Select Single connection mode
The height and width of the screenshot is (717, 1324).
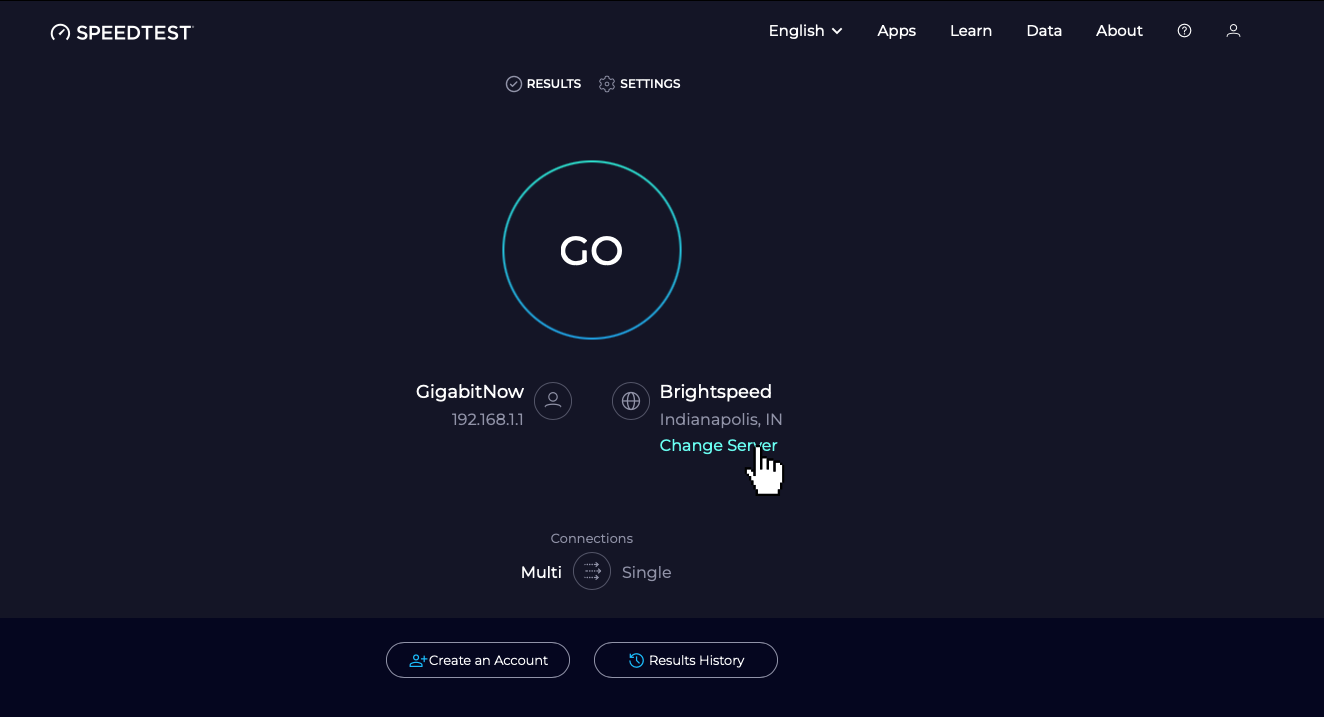click(x=646, y=572)
